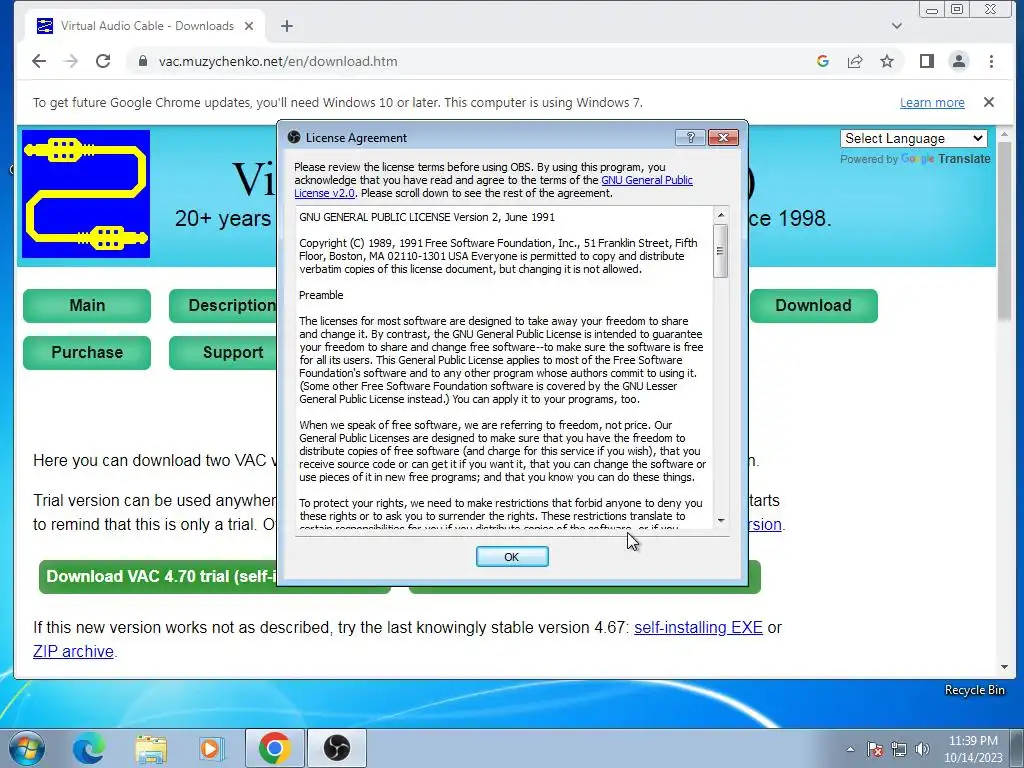Click Learn more about Chrome updates
Screen dimensions: 1024x768
coord(932,103)
